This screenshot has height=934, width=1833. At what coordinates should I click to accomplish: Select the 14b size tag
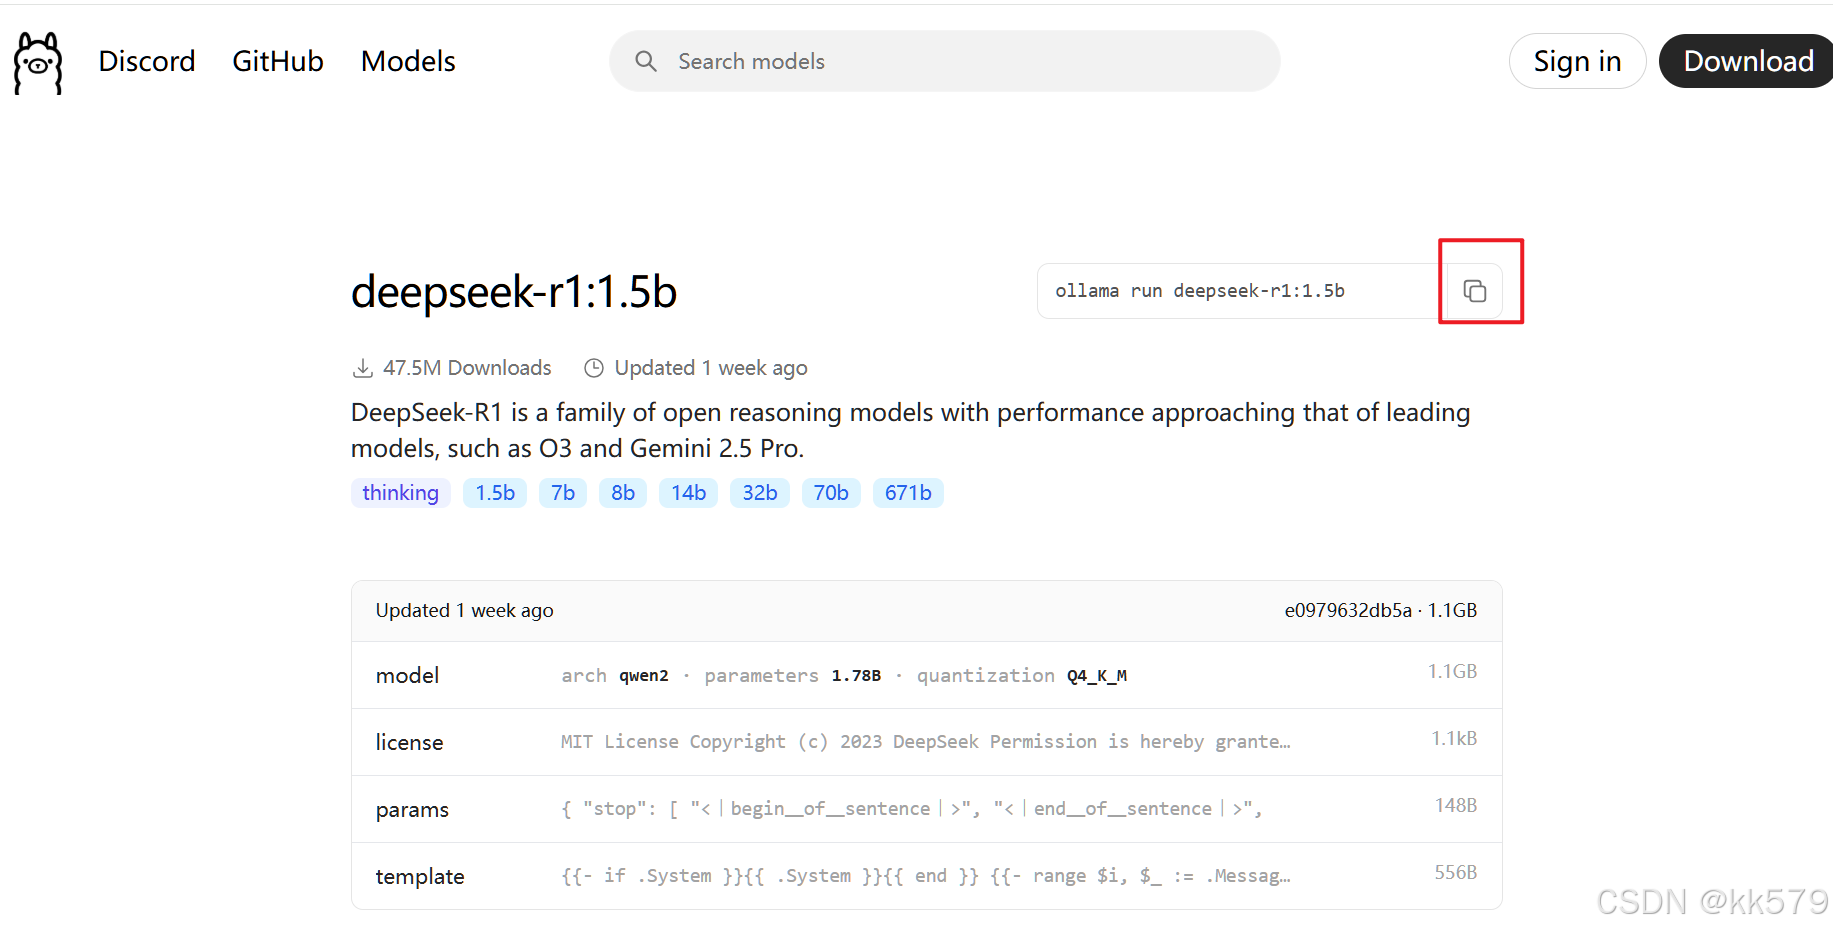[x=689, y=493]
